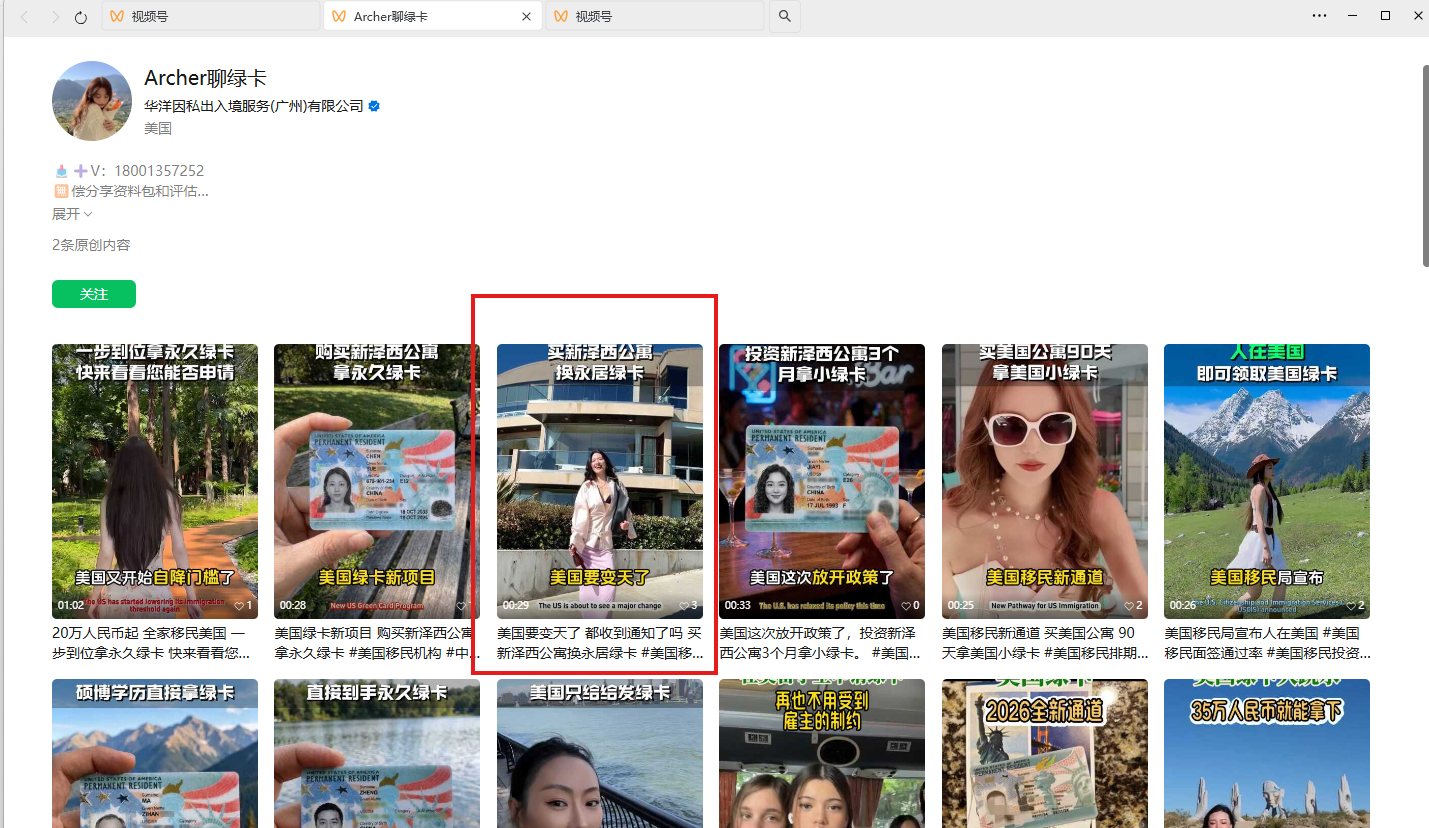Close the Archer聊绿卡 tab
This screenshot has height=828, width=1429.
click(x=527, y=16)
